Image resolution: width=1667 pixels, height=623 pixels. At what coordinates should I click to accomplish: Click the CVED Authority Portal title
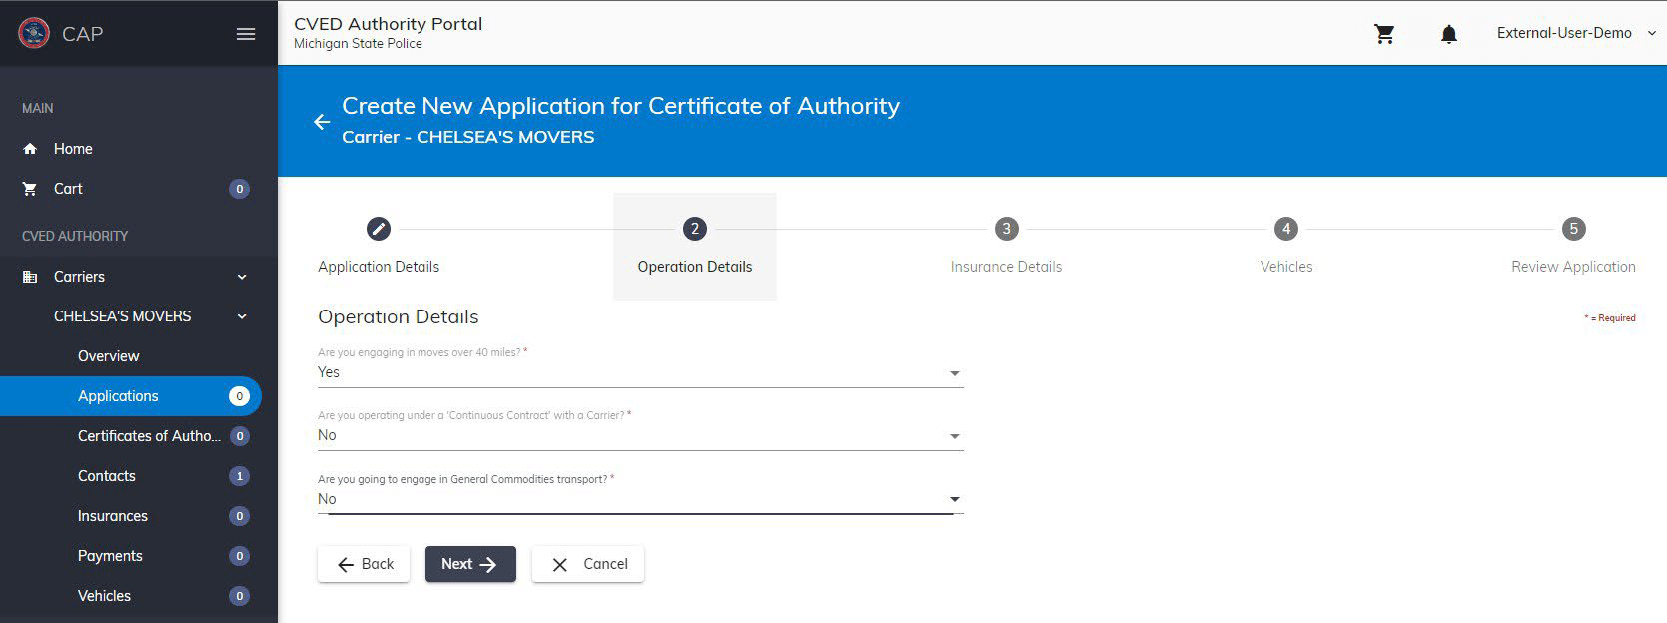coord(388,24)
